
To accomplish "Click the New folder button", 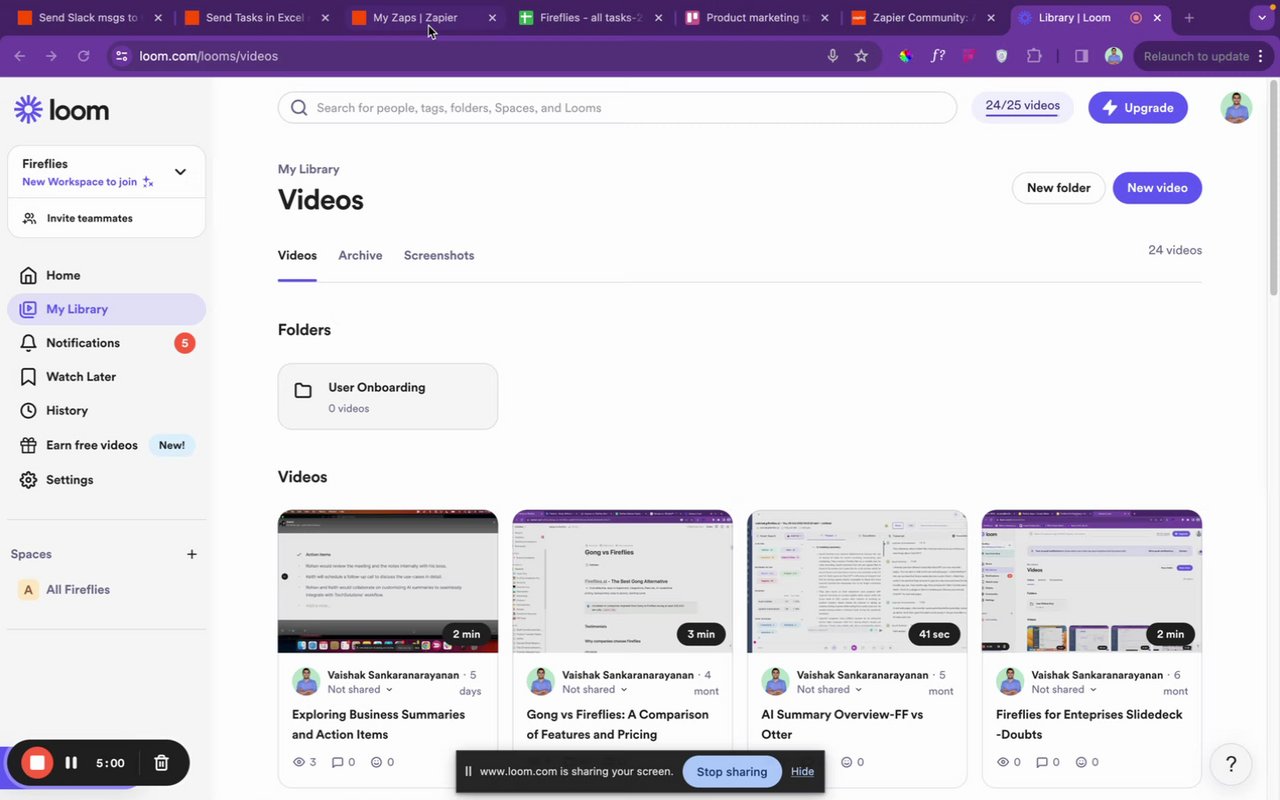I will [x=1058, y=188].
